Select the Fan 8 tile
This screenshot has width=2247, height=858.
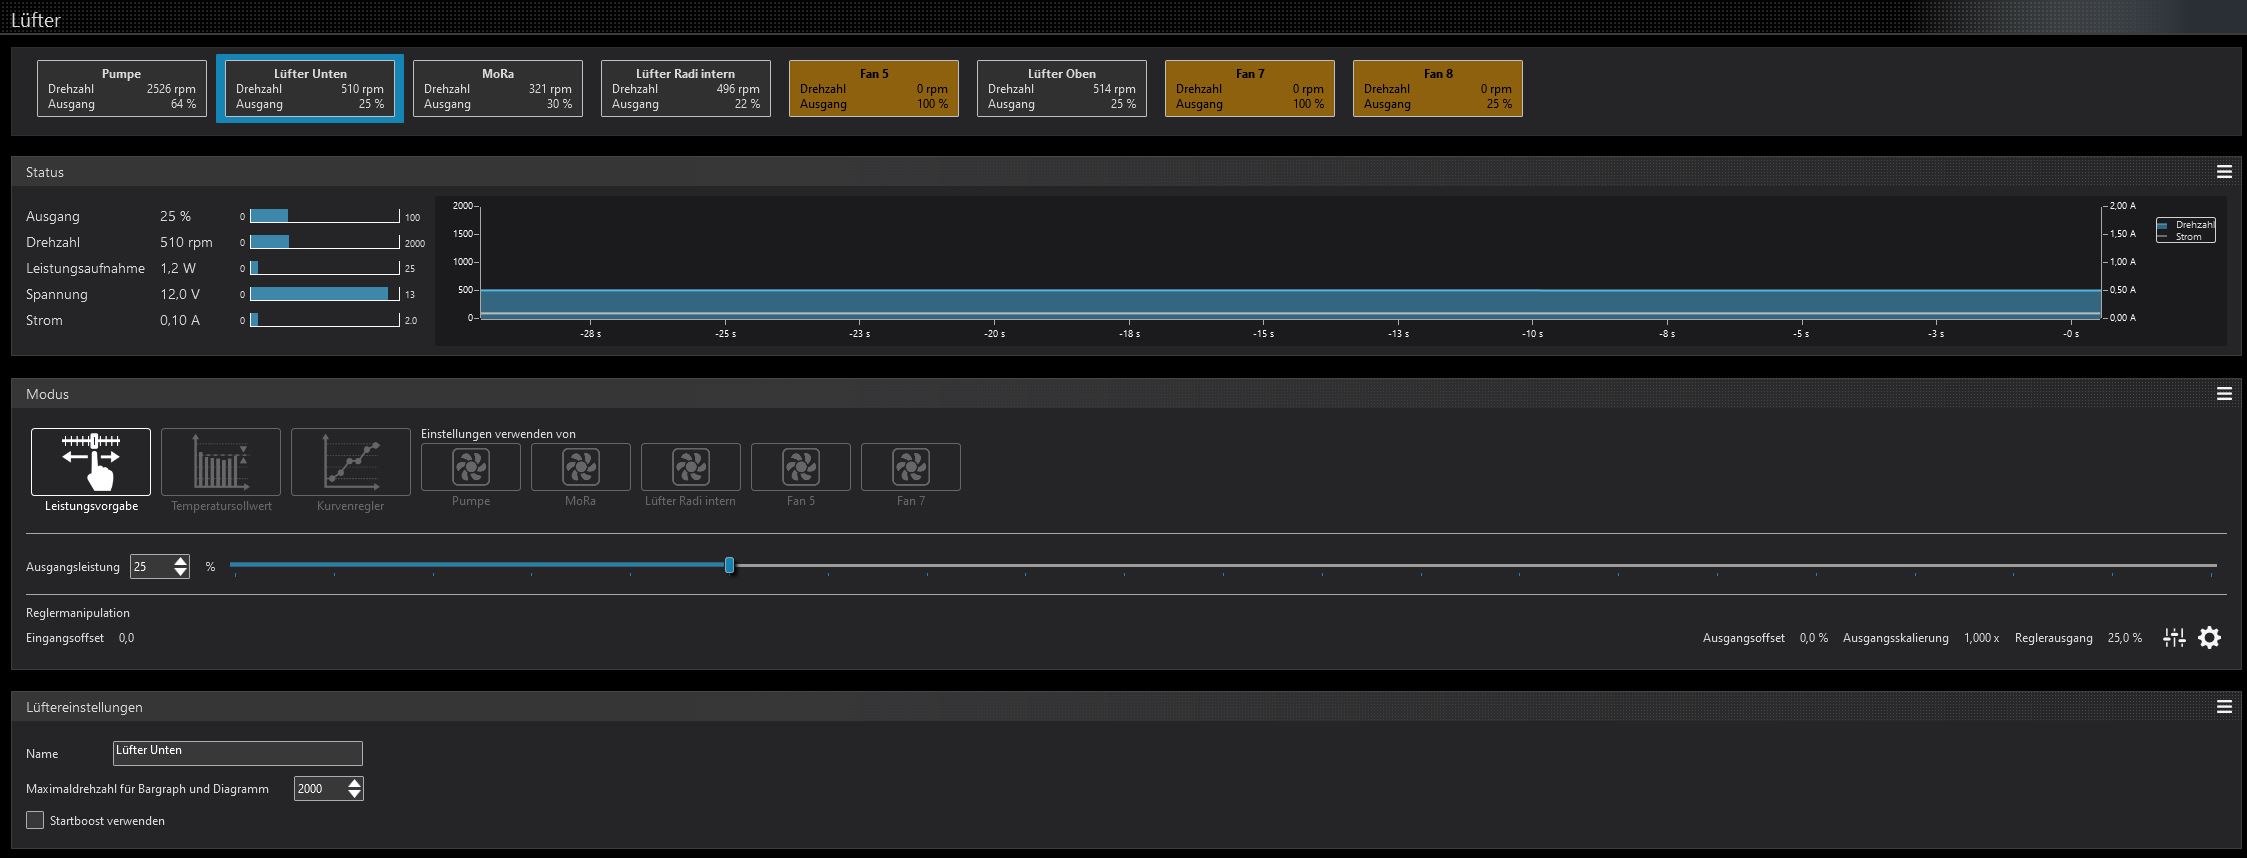(1437, 89)
